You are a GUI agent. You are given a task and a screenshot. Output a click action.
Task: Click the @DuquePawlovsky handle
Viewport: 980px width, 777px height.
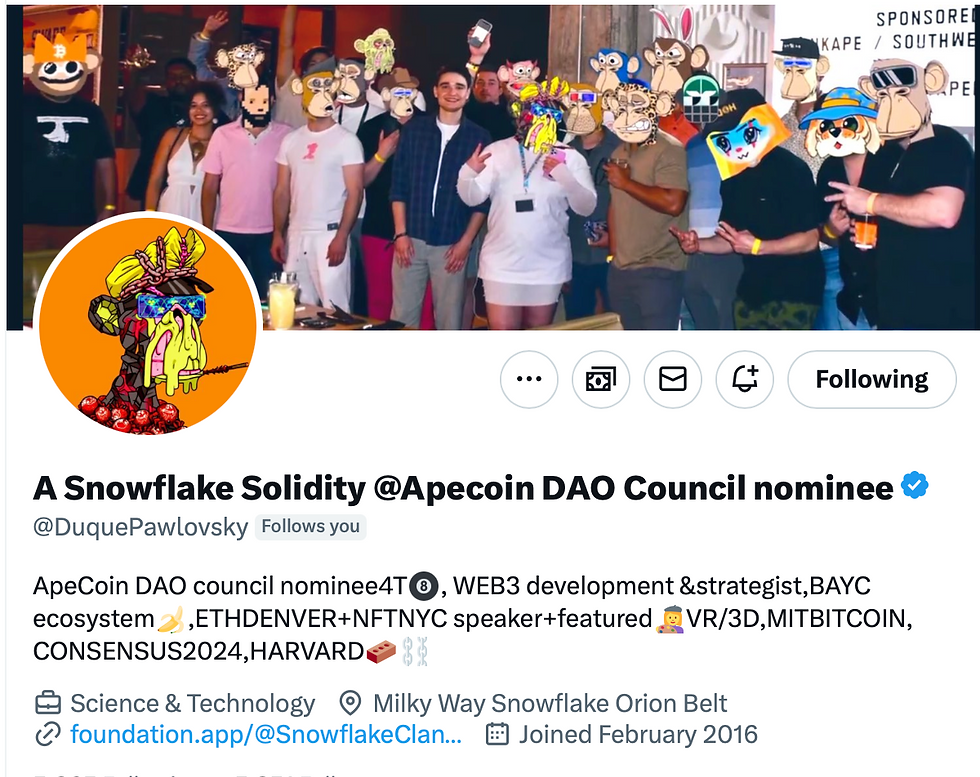click(141, 527)
